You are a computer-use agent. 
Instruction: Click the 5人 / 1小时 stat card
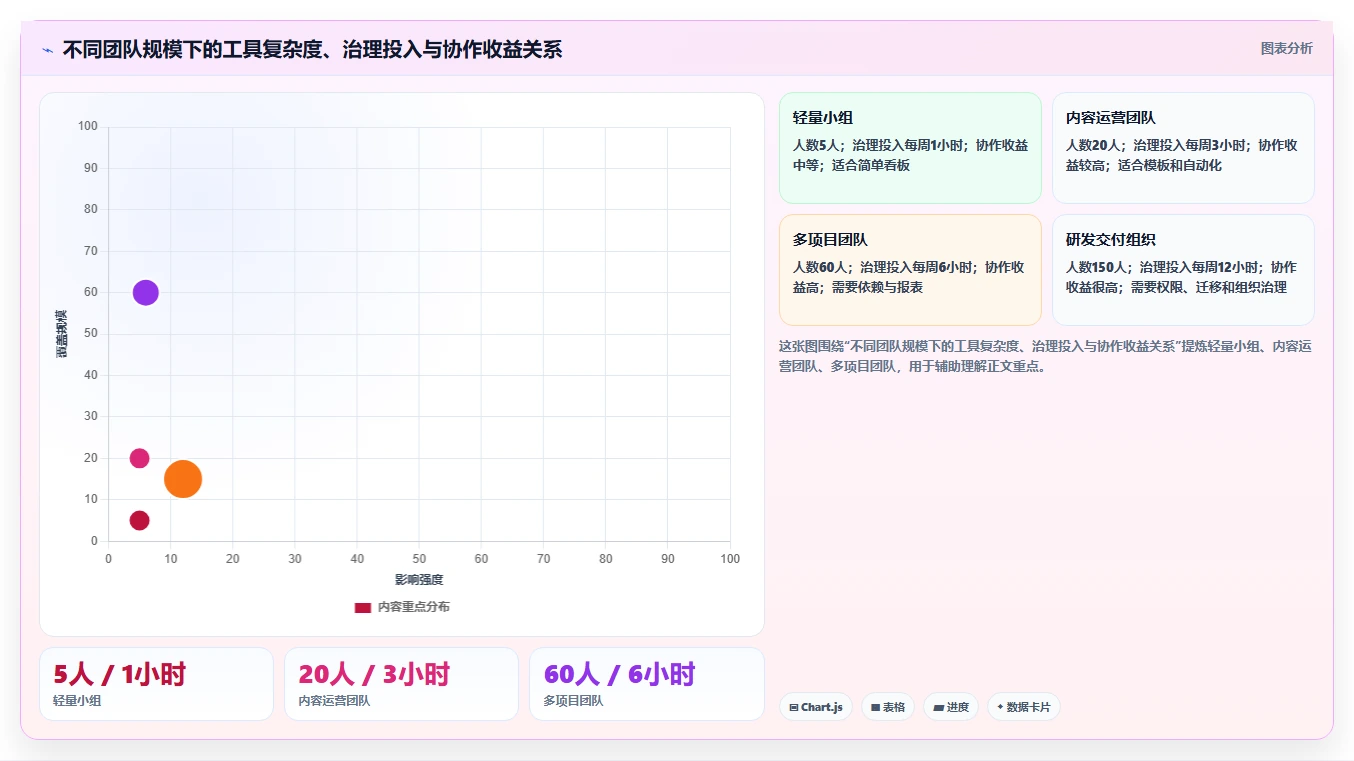tap(156, 684)
